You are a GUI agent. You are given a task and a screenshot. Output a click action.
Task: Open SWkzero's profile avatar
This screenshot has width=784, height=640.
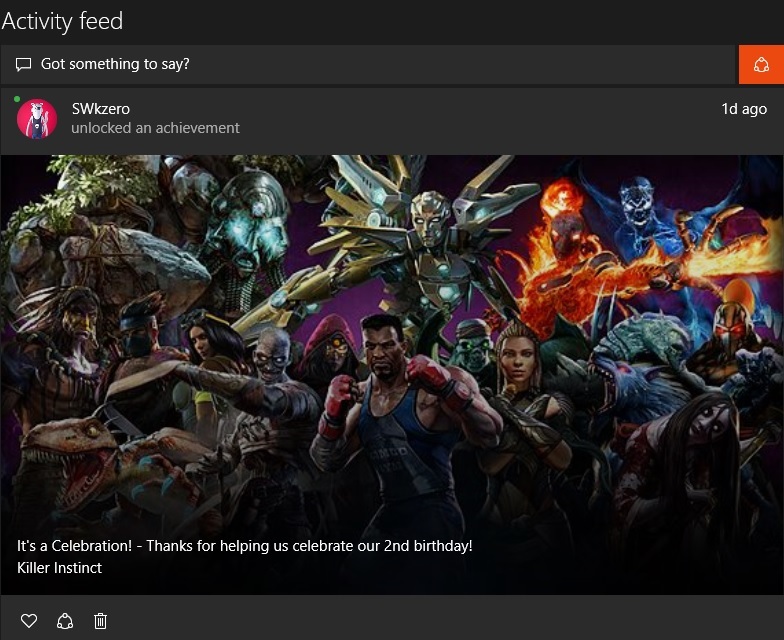coord(37,119)
